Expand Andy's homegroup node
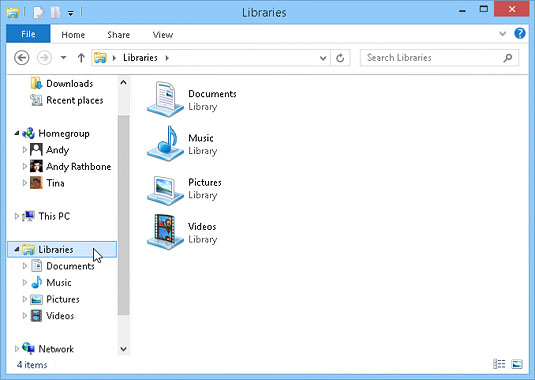This screenshot has width=535, height=380. [25, 150]
